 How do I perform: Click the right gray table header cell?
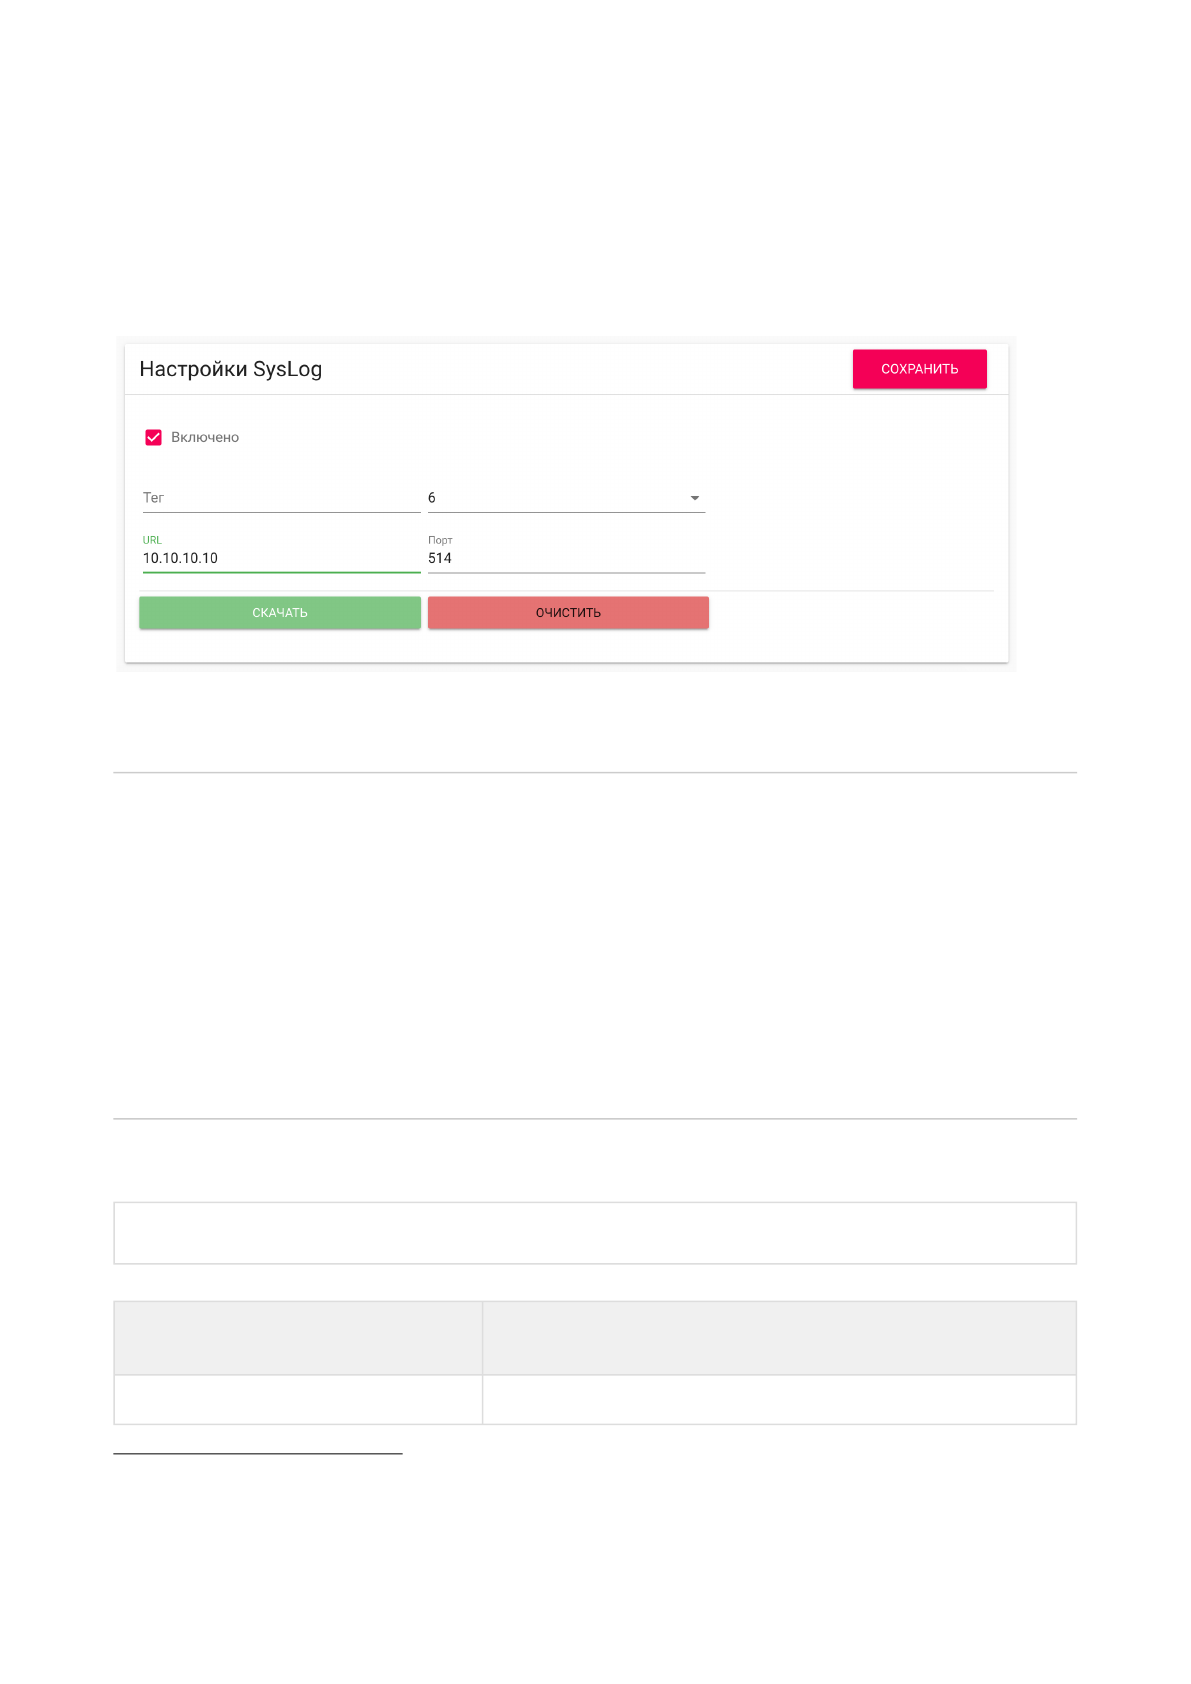(x=779, y=1338)
